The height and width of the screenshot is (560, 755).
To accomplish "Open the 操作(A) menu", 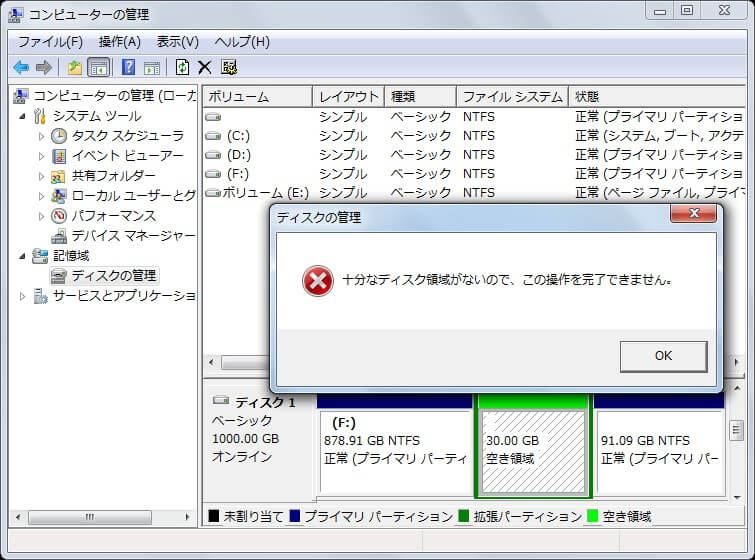I will (120, 42).
